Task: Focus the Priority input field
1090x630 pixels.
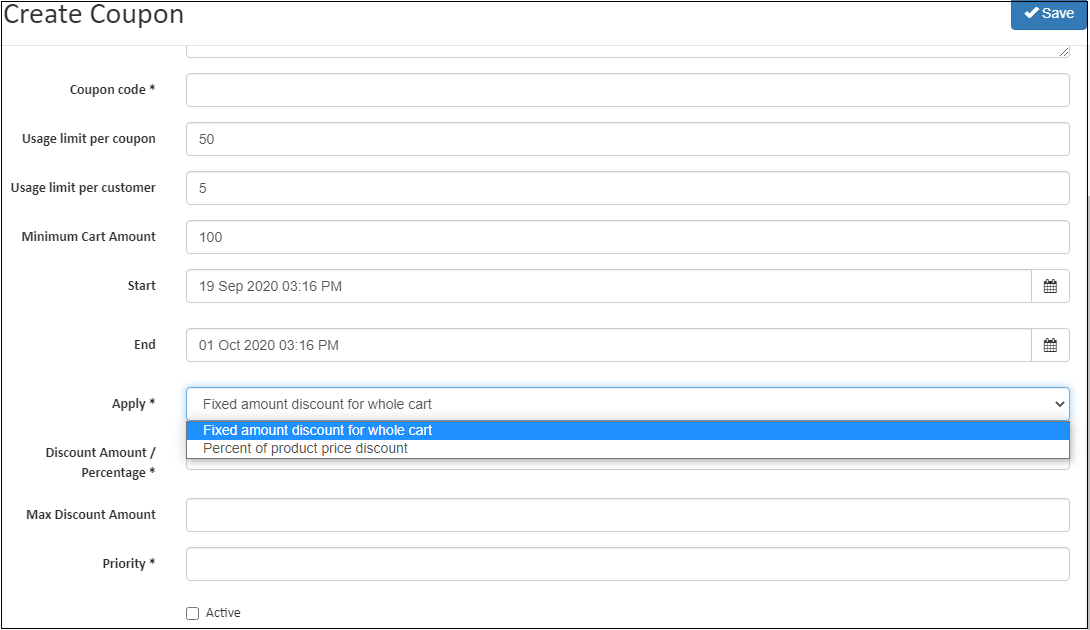Action: point(627,564)
